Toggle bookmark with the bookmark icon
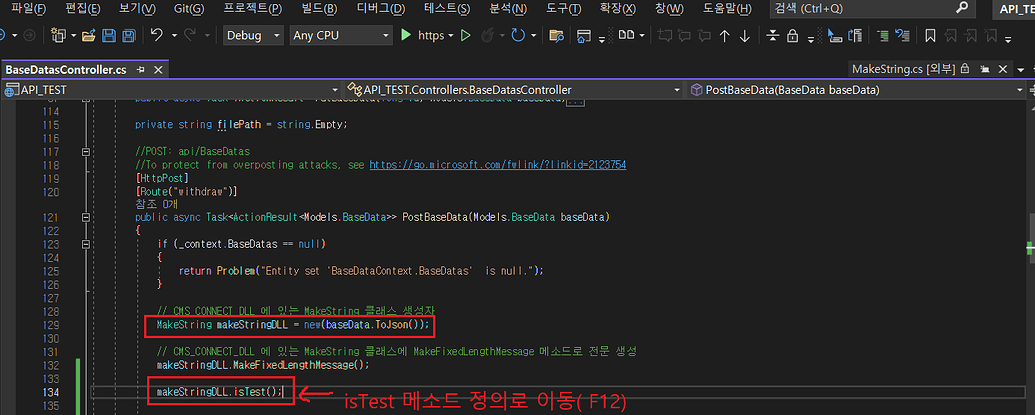 pyautogui.click(x=930, y=36)
